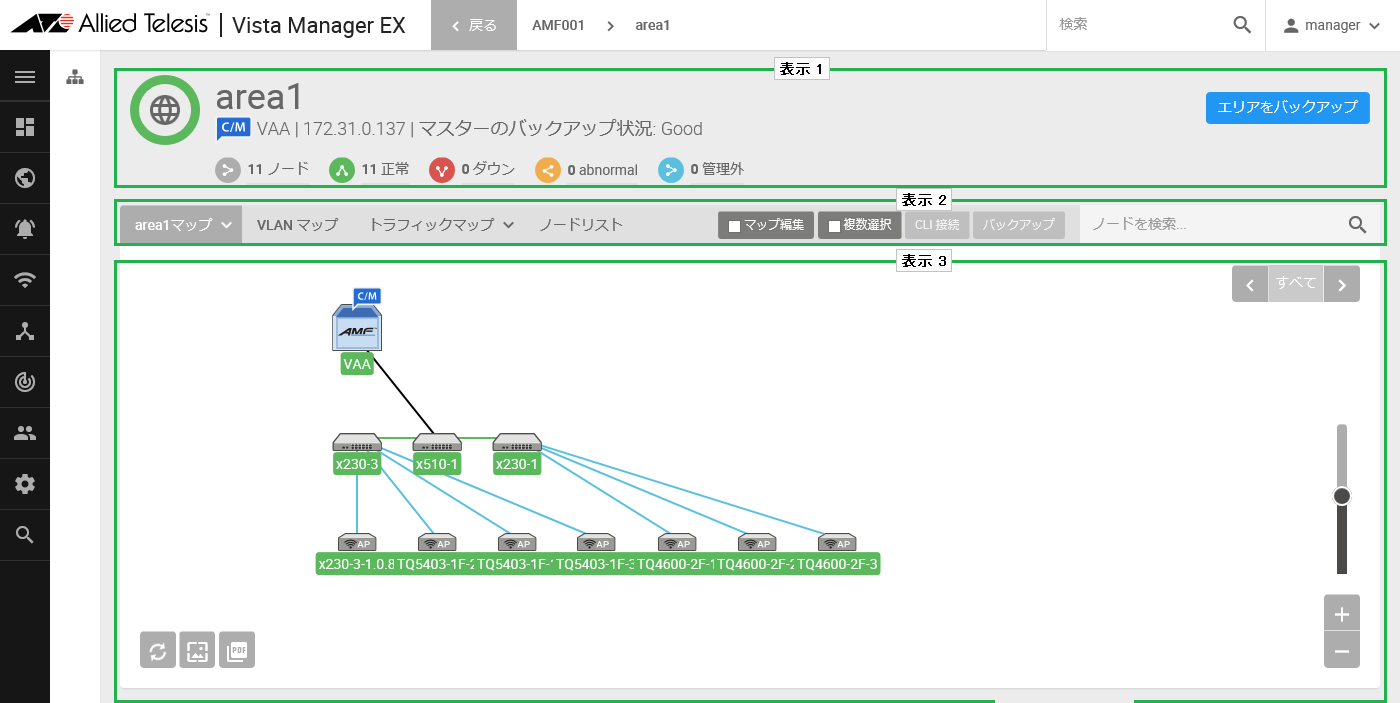The width and height of the screenshot is (1400, 703).
Task: Click the top bar search magnifier icon
Action: coord(1242,25)
